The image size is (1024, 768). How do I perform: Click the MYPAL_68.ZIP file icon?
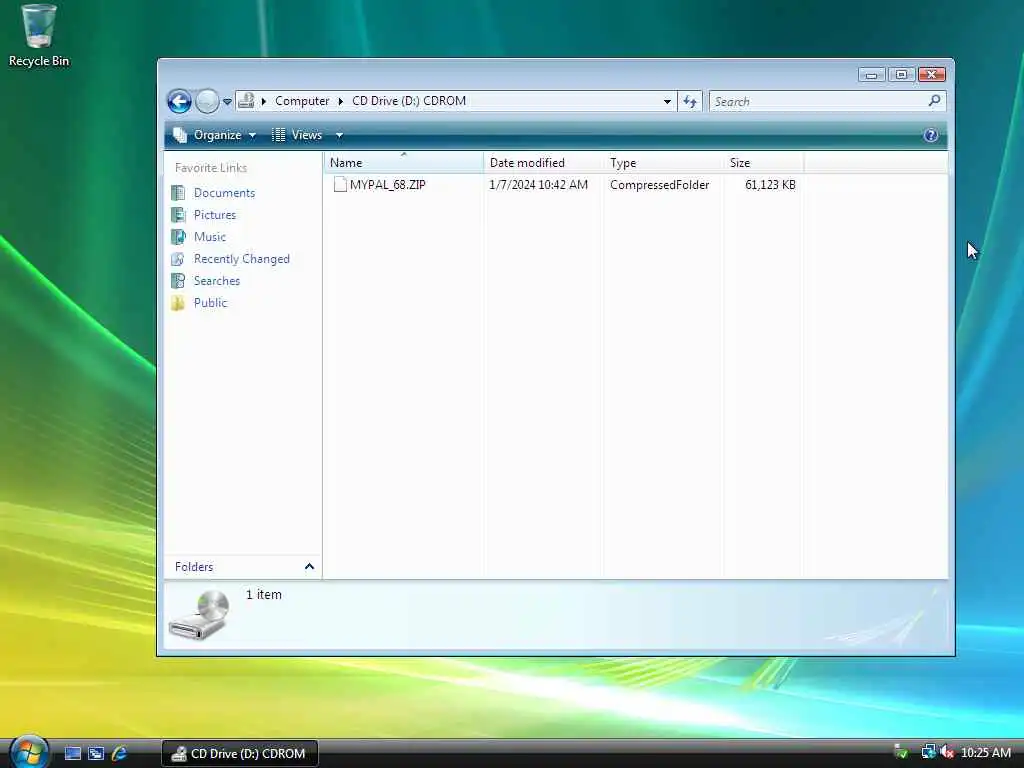coord(340,185)
